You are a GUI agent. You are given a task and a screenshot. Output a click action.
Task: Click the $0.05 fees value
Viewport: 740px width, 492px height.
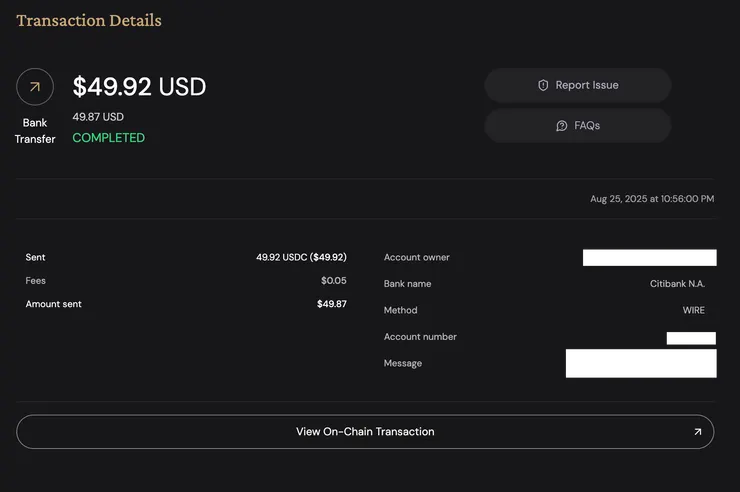(333, 281)
